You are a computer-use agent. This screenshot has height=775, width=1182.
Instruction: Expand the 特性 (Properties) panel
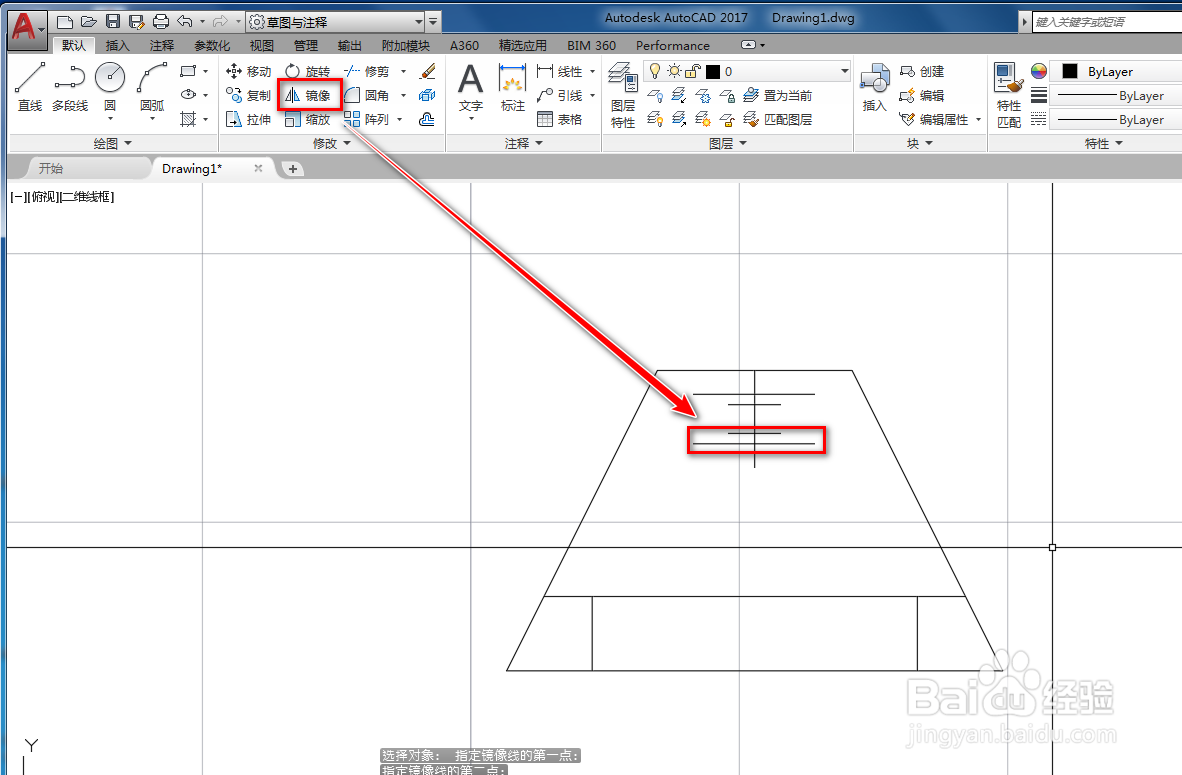(1104, 143)
